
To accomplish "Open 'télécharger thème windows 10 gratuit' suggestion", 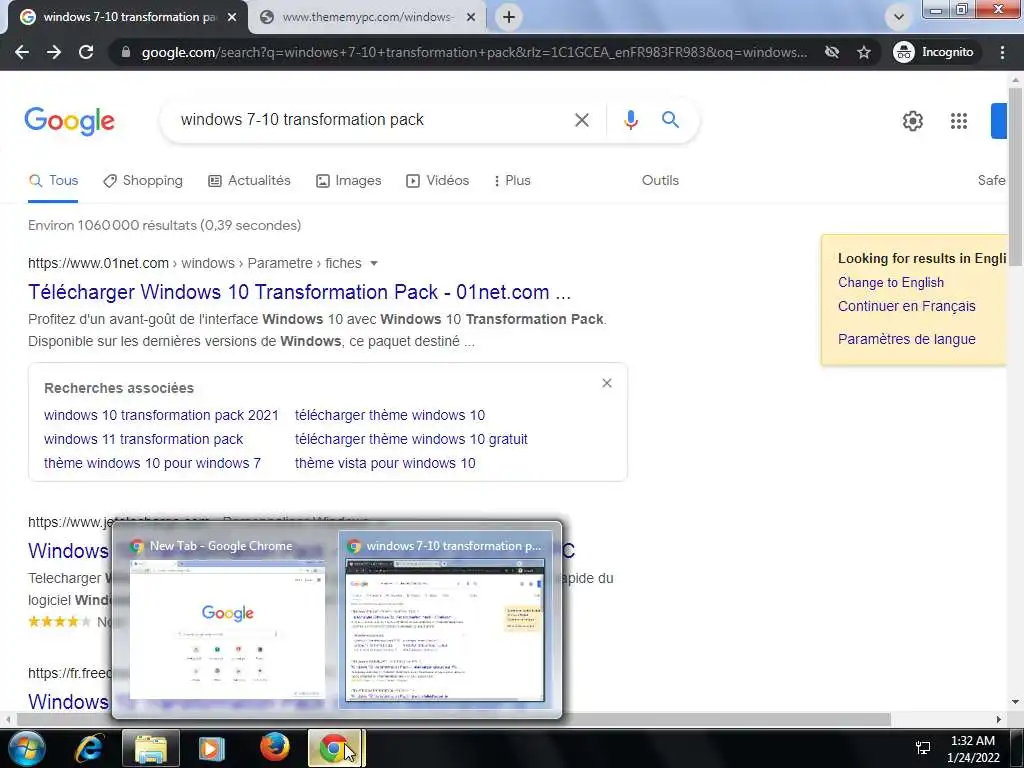I will [411, 440].
